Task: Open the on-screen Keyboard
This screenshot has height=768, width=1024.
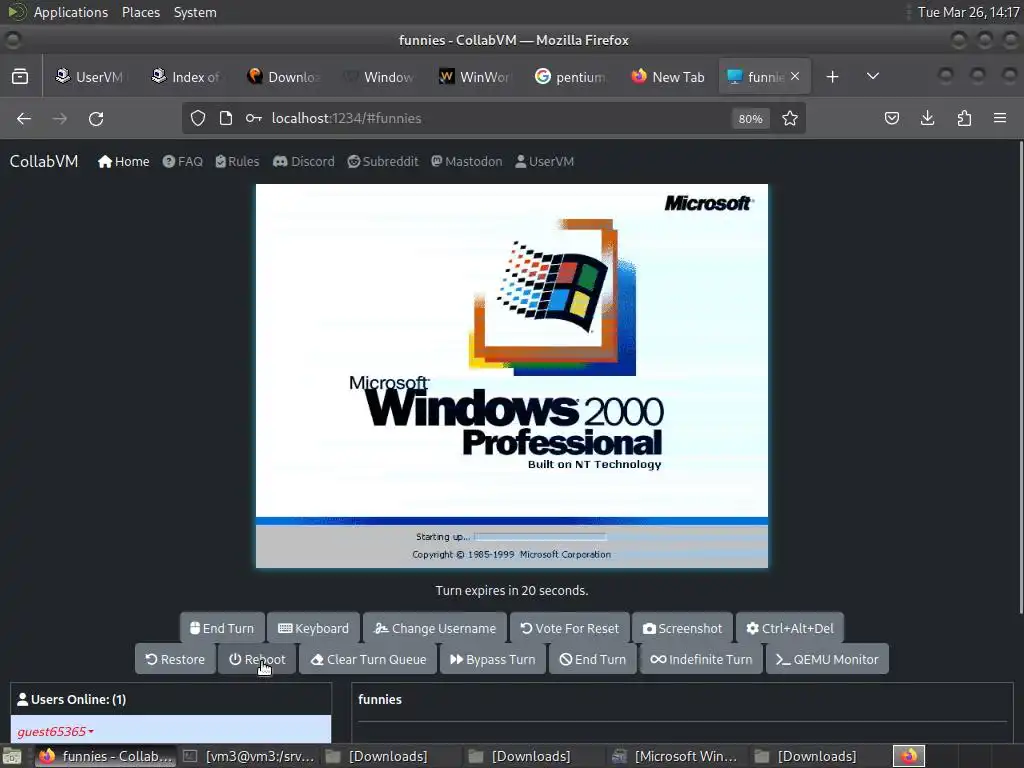Action: coord(313,628)
